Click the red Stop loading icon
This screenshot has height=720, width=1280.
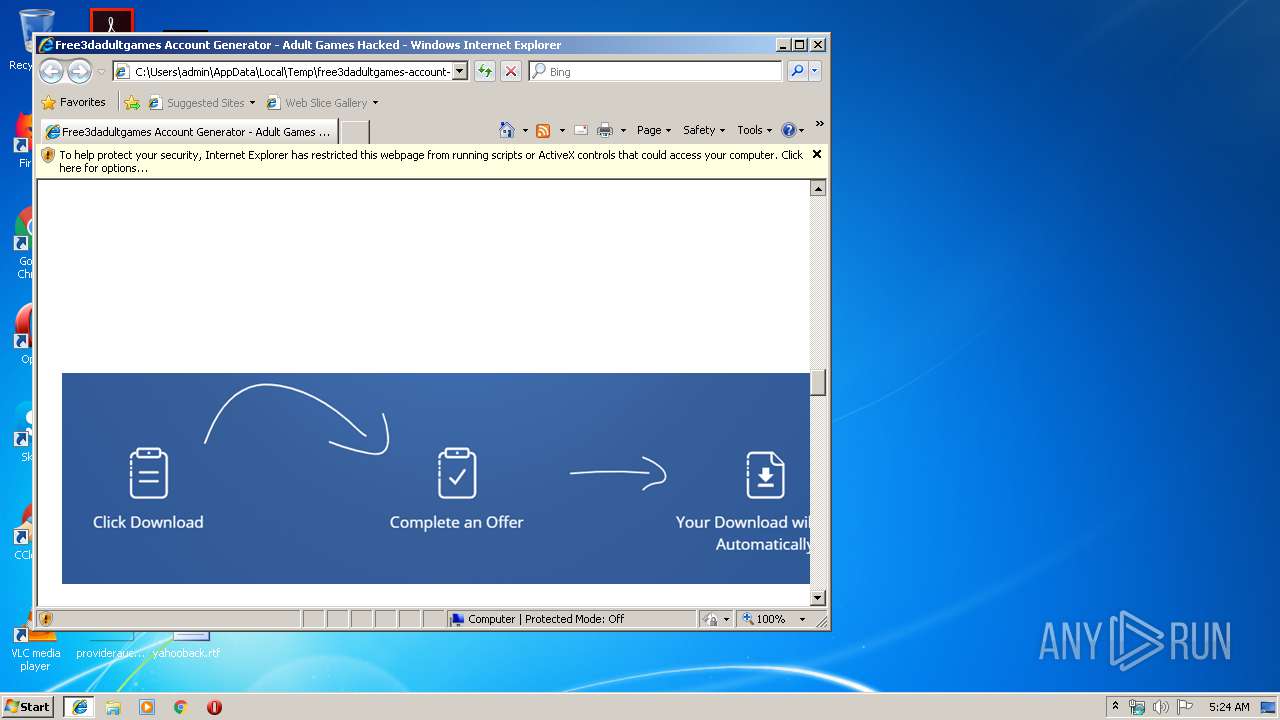511,71
